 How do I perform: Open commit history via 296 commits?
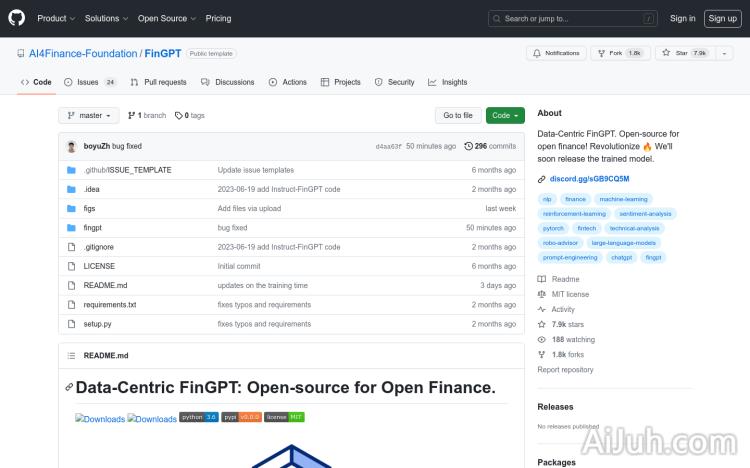[x=490, y=146]
